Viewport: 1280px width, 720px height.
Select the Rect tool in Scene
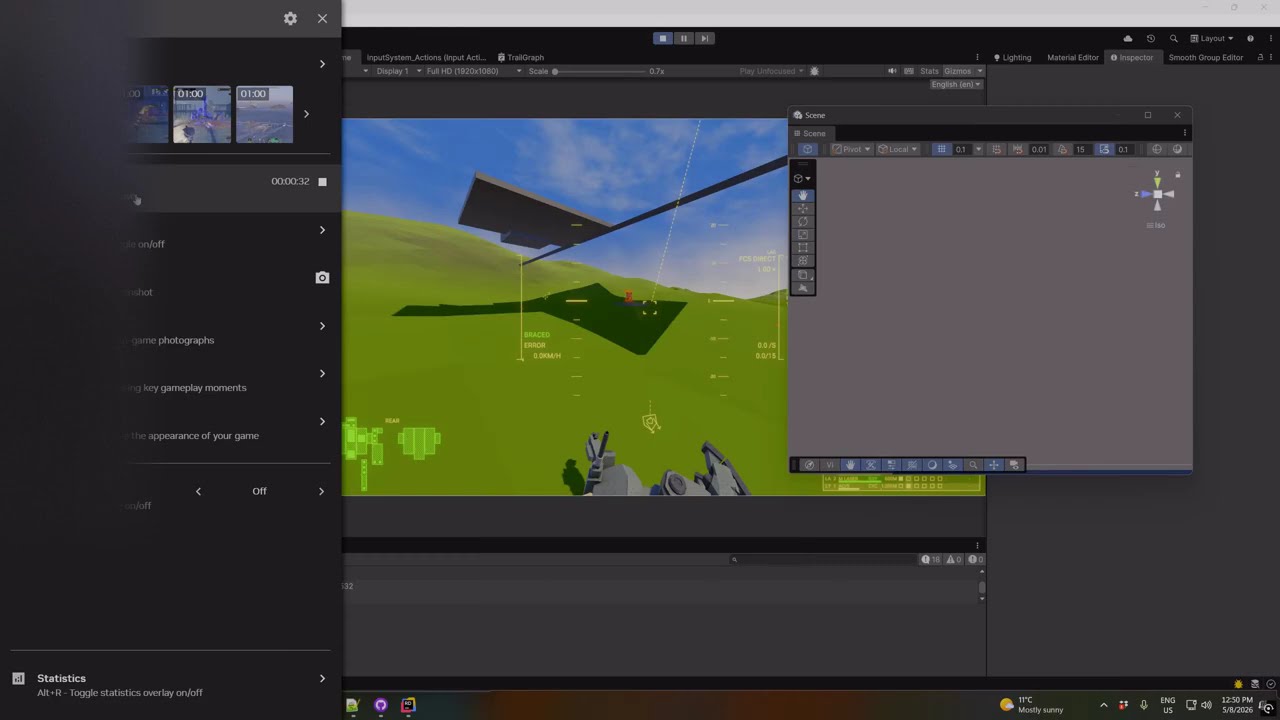click(x=803, y=248)
